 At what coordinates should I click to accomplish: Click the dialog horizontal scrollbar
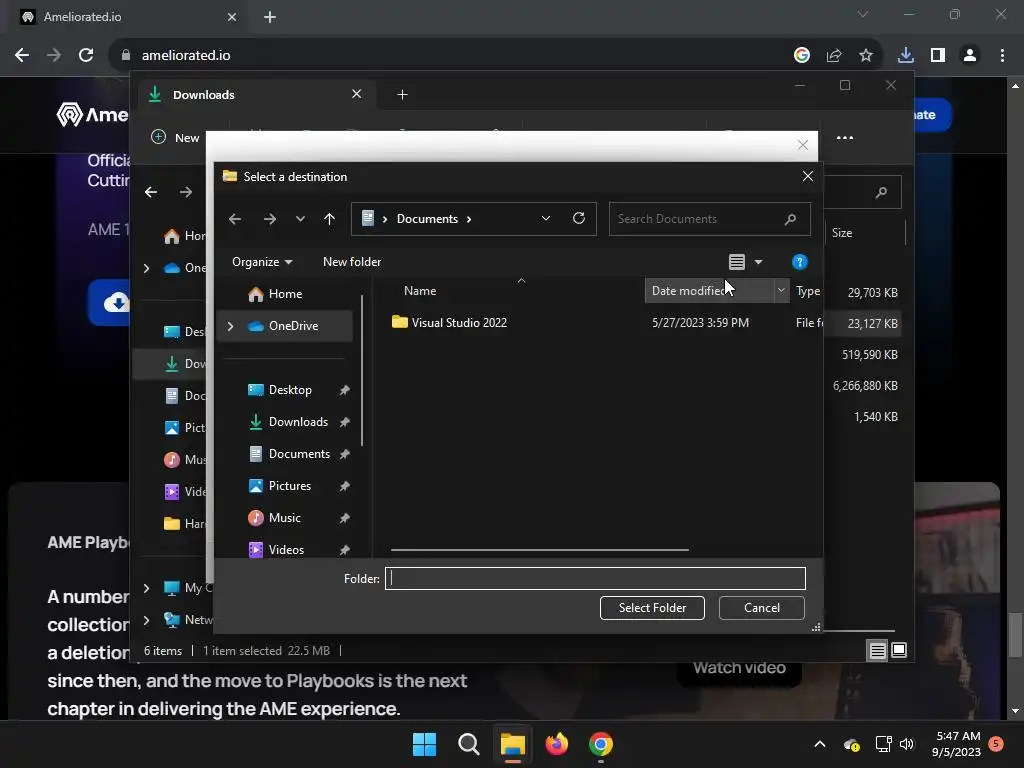pos(539,550)
